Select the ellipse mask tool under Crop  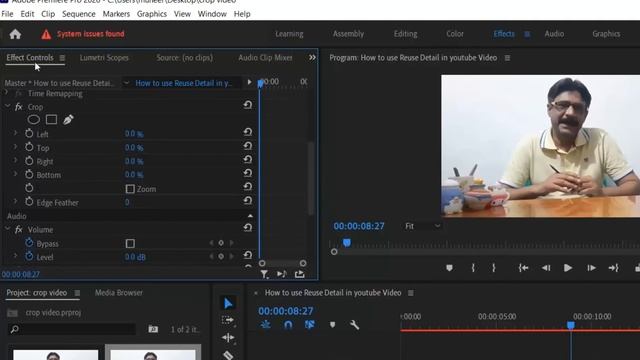(x=33, y=120)
